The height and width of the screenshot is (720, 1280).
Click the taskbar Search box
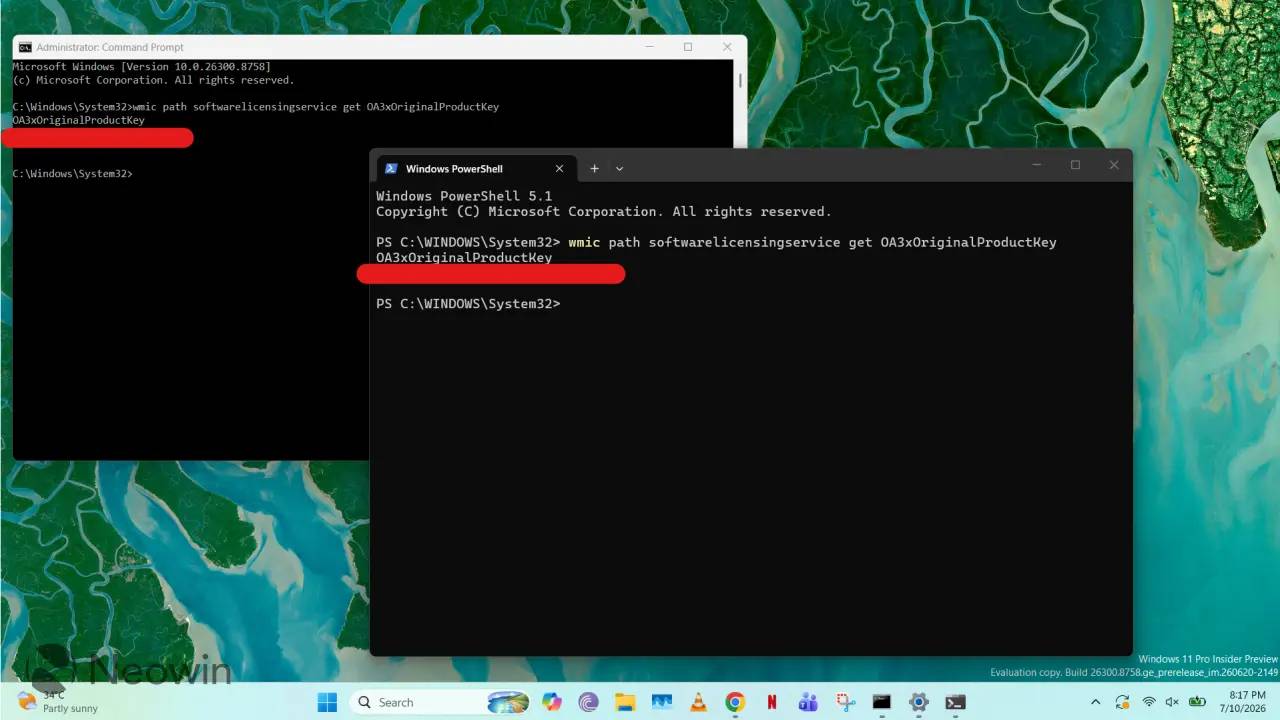tap(441, 702)
